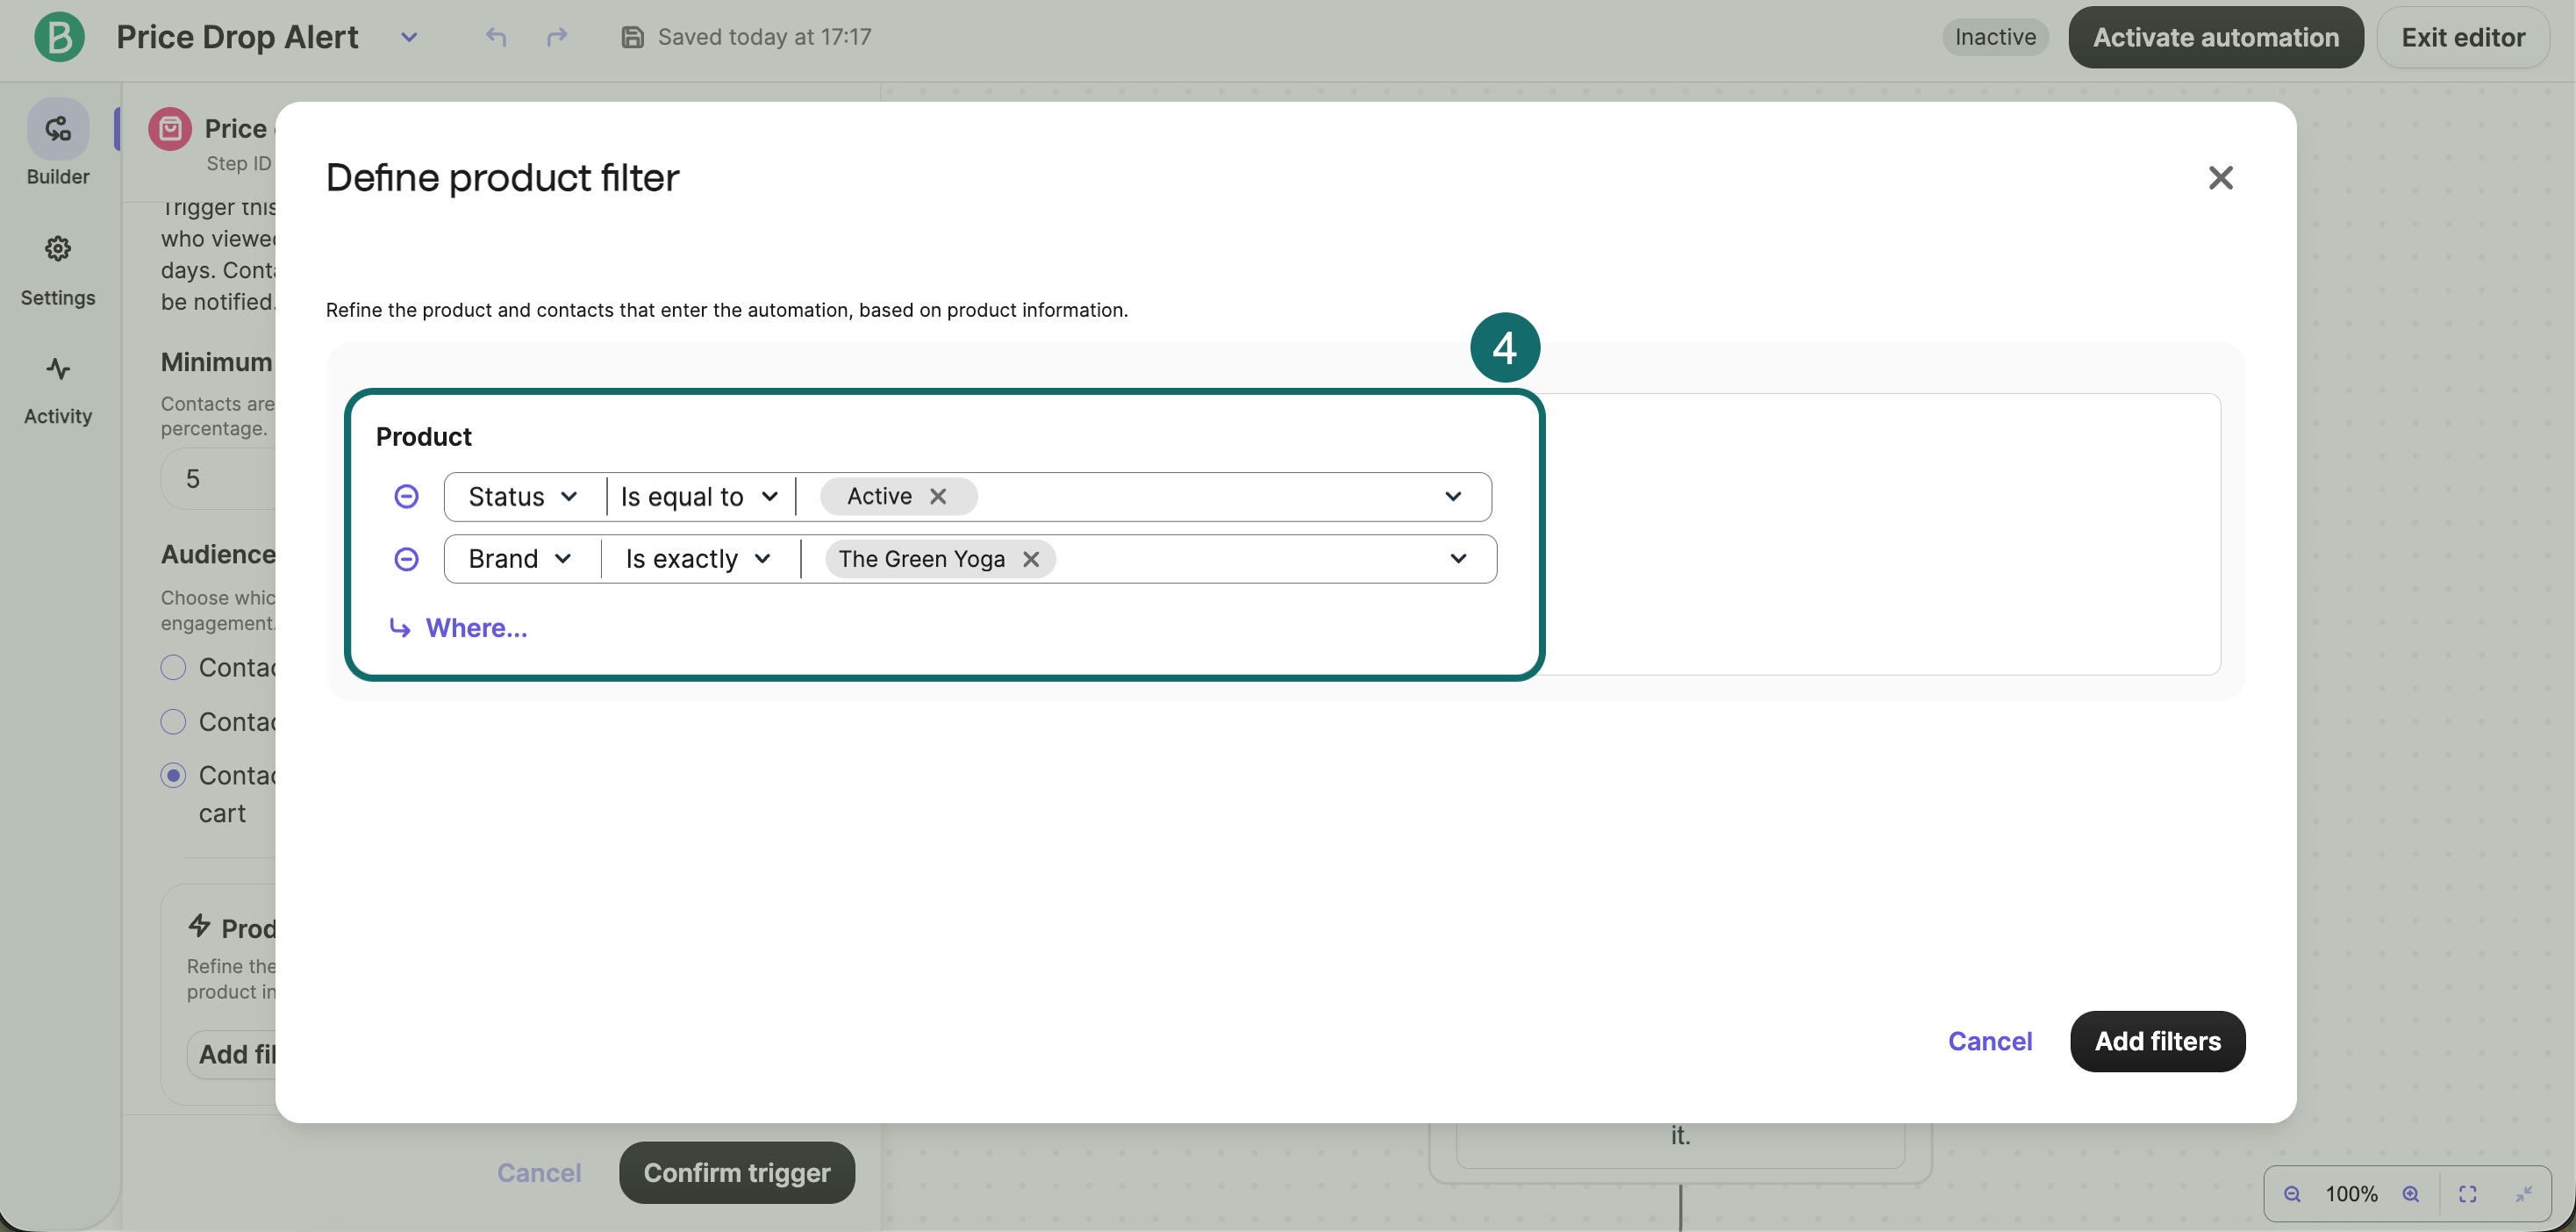The height and width of the screenshot is (1232, 2576).
Task: Click the Price Drop Alert title
Action: coord(237,37)
